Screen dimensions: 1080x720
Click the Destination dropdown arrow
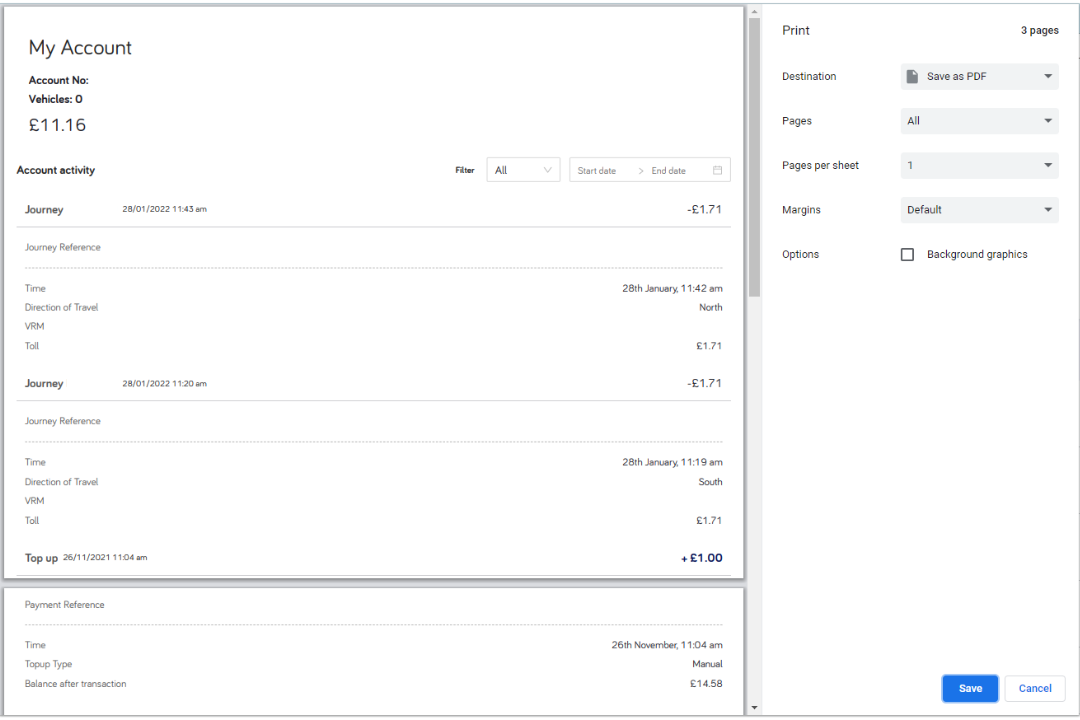(1047, 76)
